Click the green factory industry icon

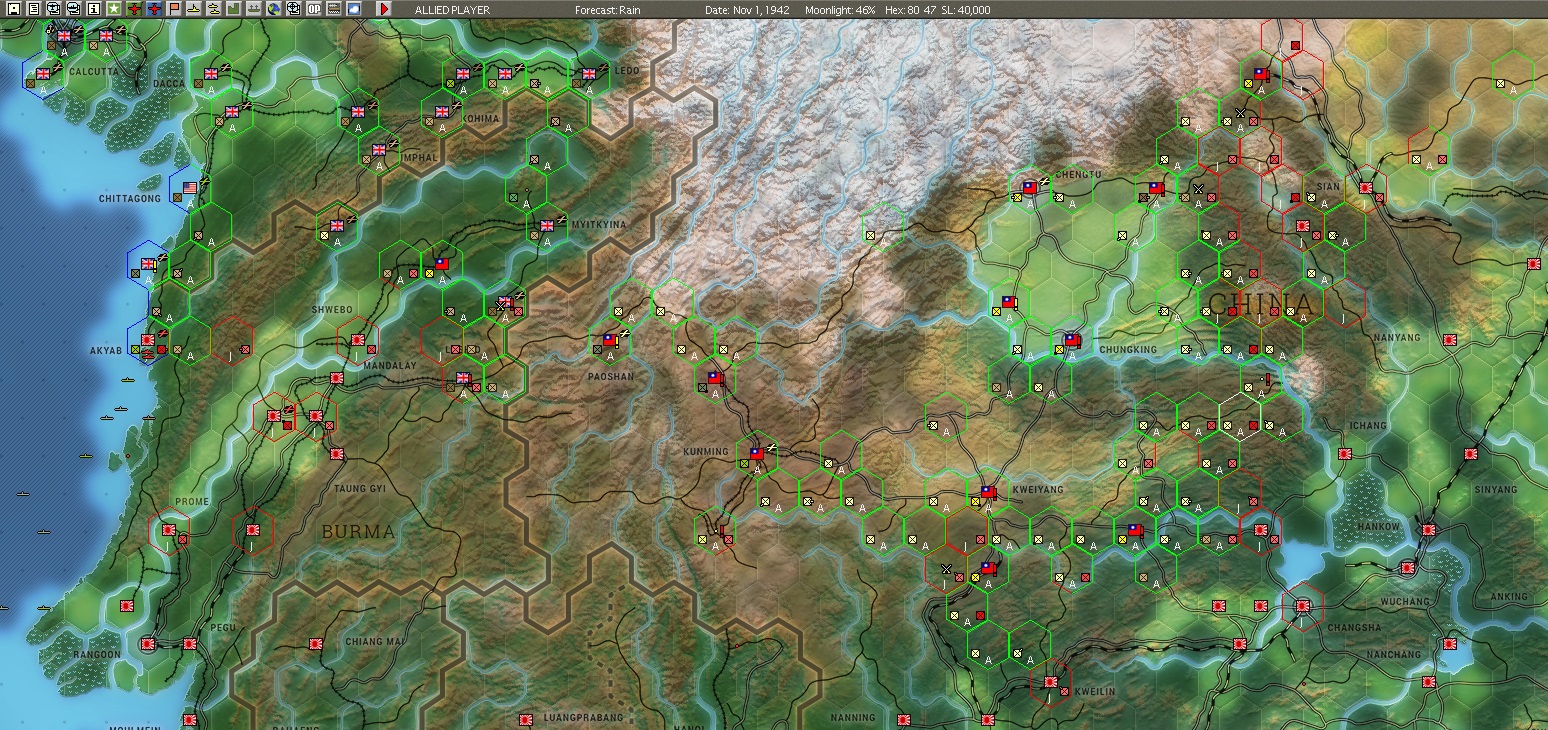tap(234, 9)
